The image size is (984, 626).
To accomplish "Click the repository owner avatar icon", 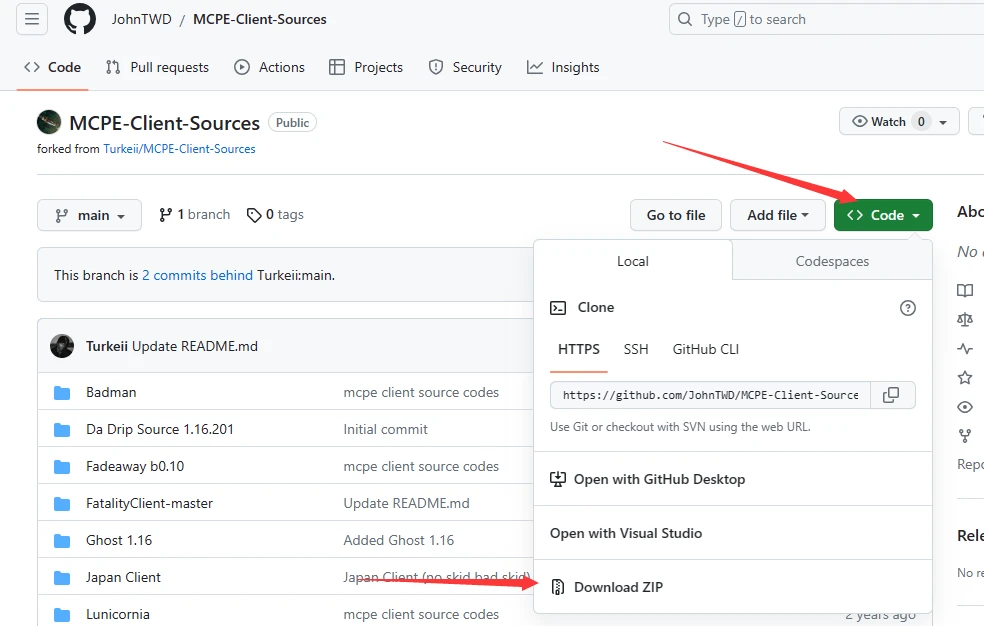I will [x=49, y=123].
